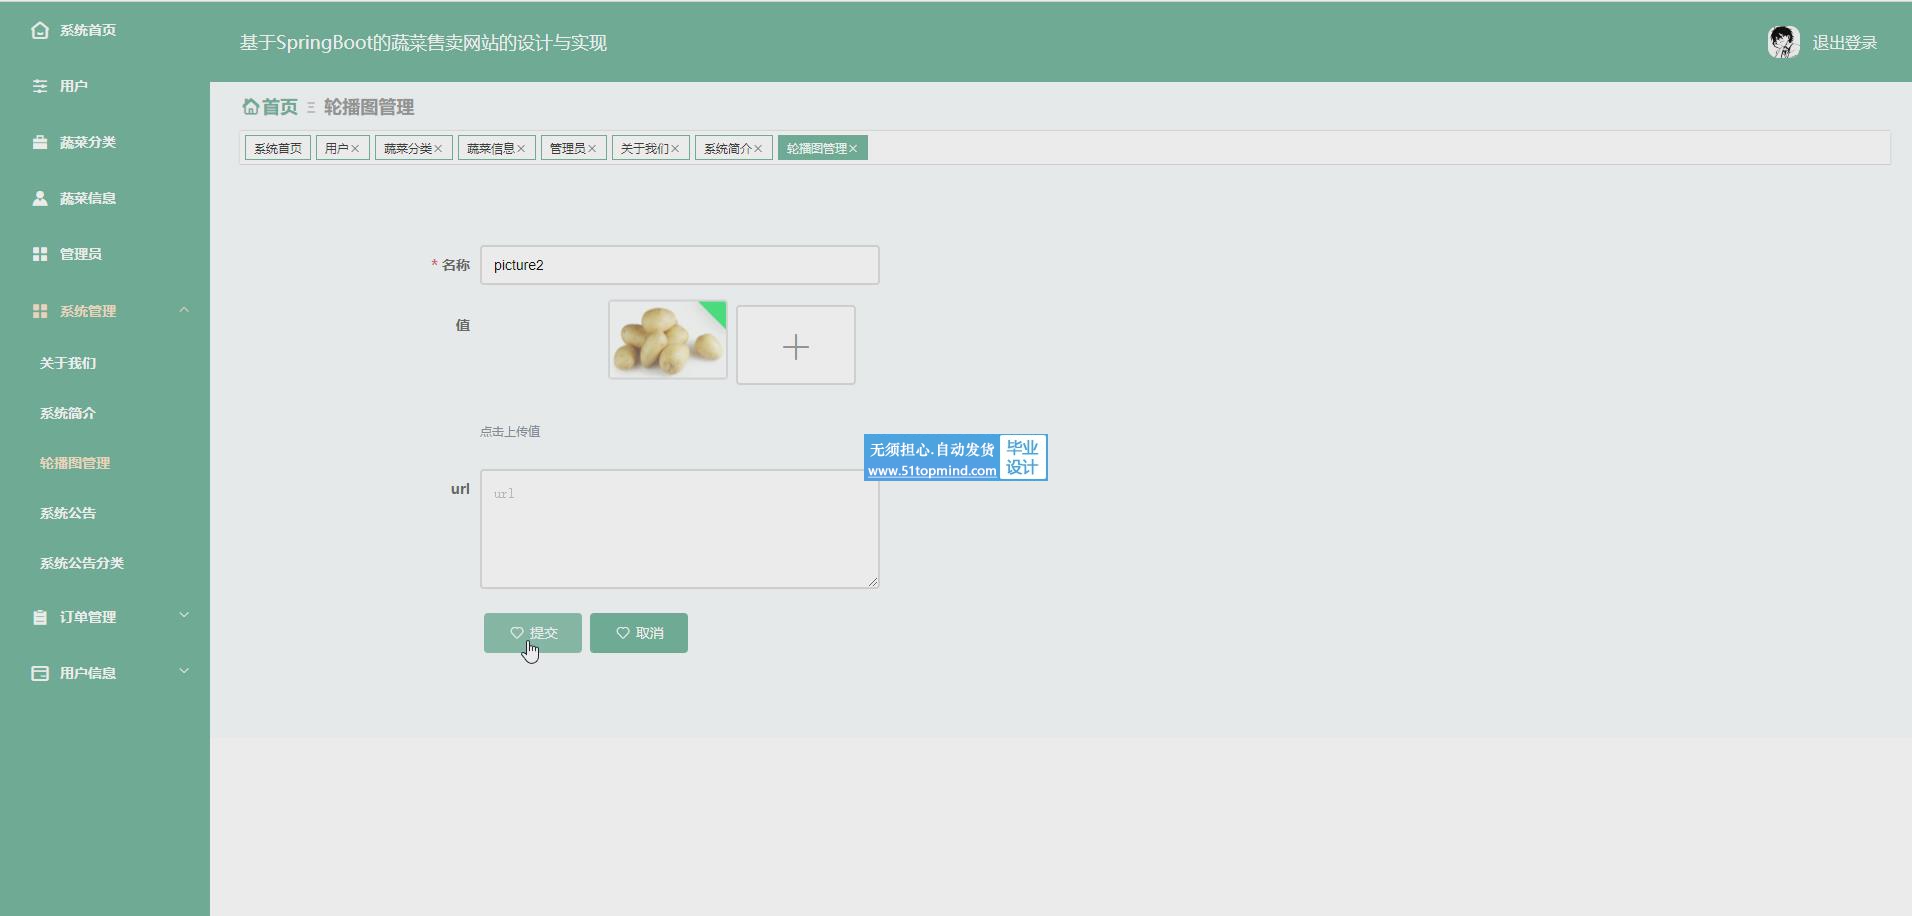This screenshot has width=1912, height=916.
Task: Click the briefcase icon beside 蔬菜分类
Action: pos(40,142)
